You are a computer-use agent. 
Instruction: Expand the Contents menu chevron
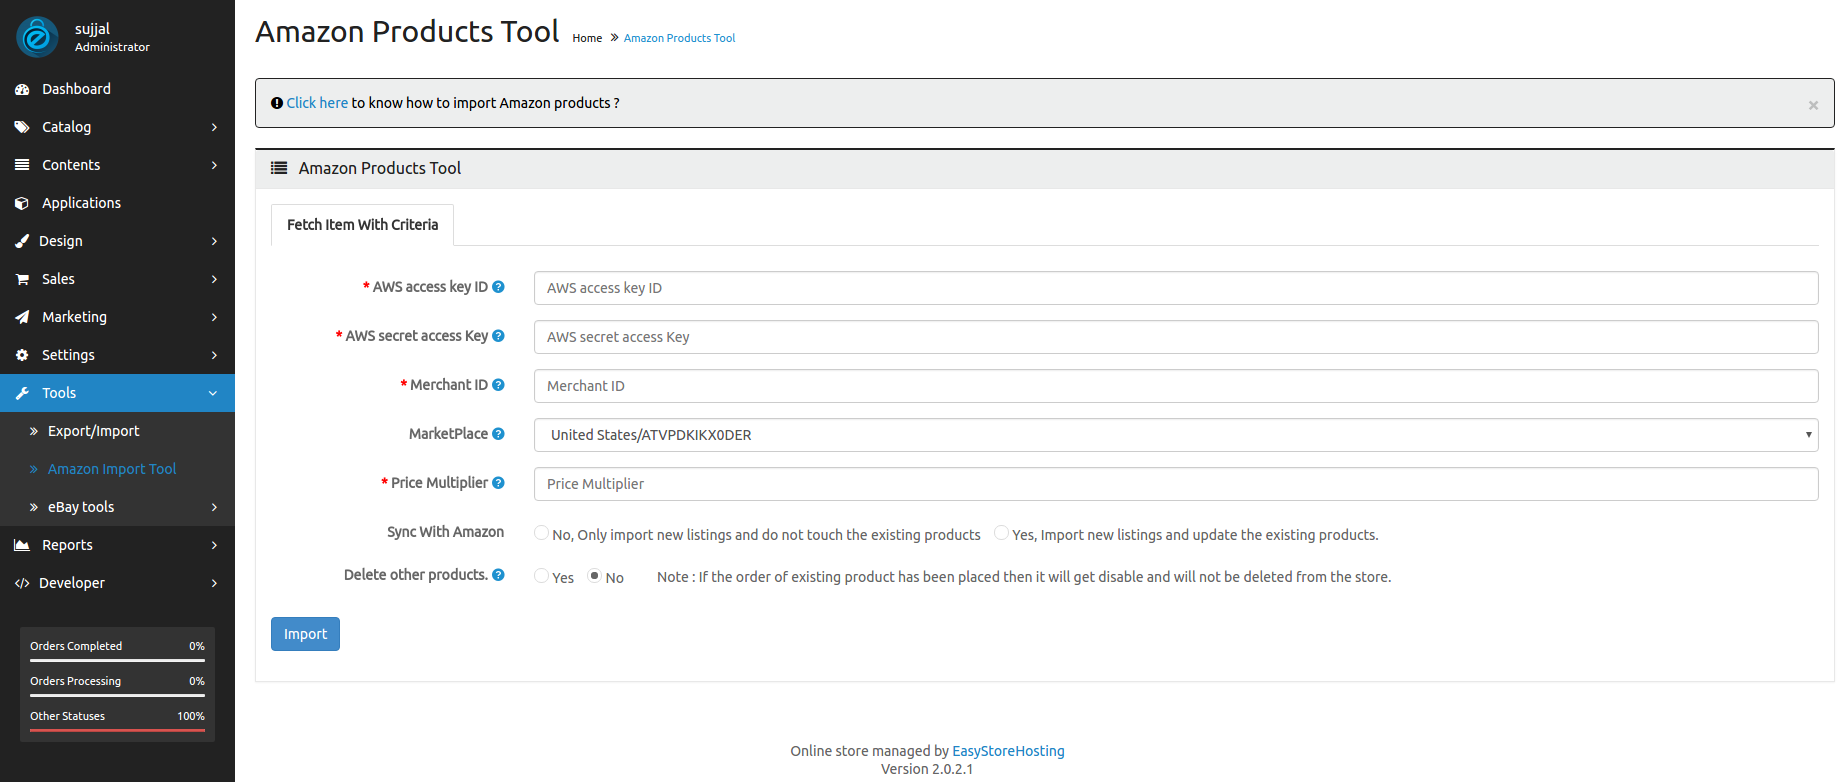click(x=214, y=165)
